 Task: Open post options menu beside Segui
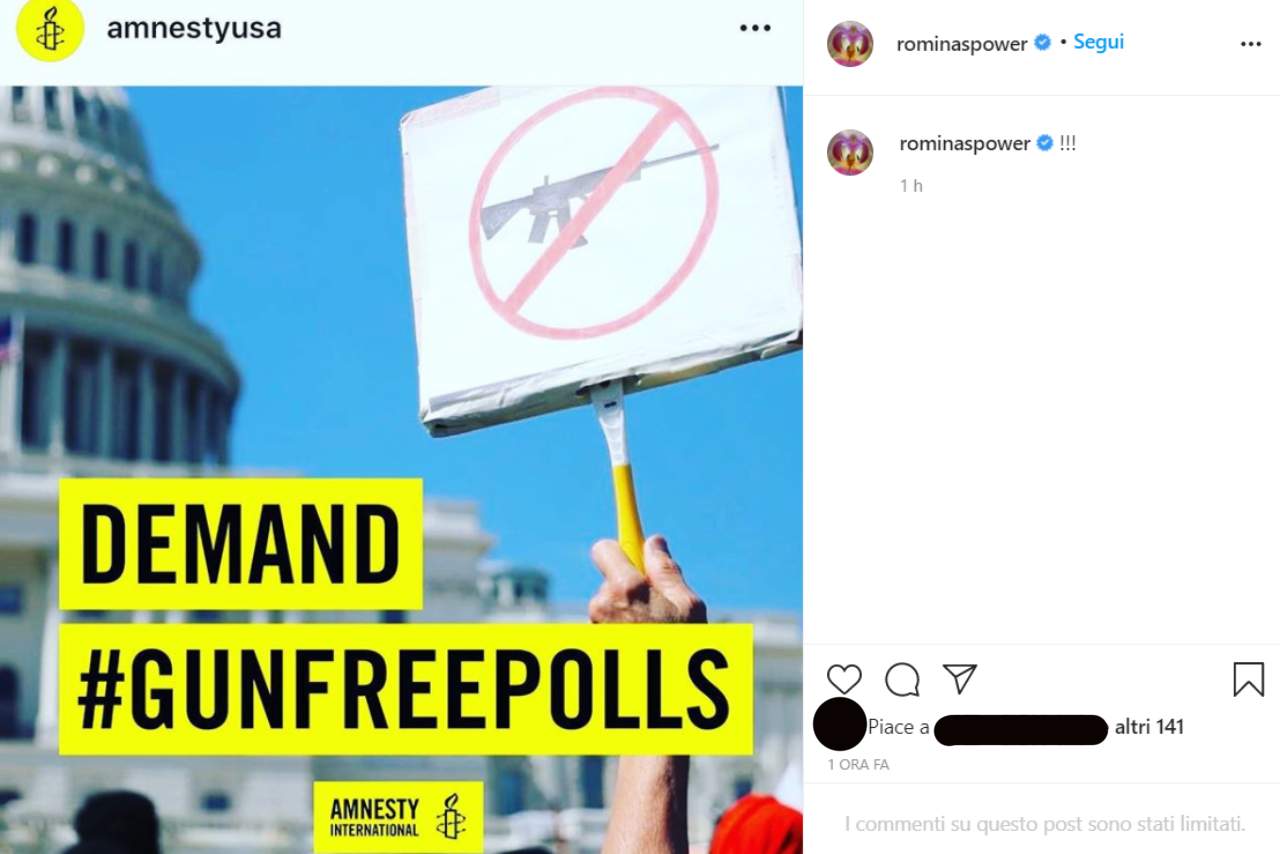(1251, 44)
